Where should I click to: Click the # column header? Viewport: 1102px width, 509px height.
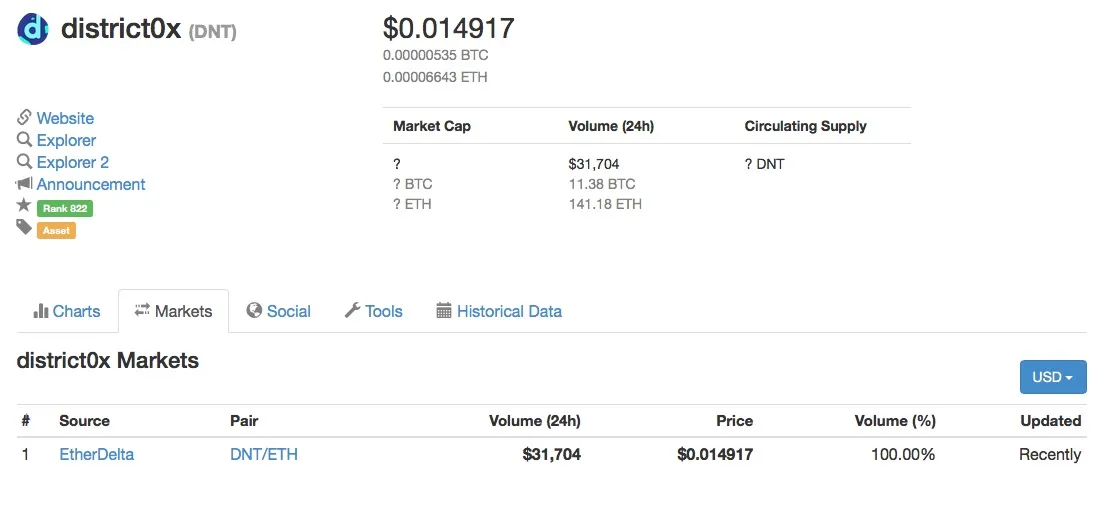tap(25, 420)
